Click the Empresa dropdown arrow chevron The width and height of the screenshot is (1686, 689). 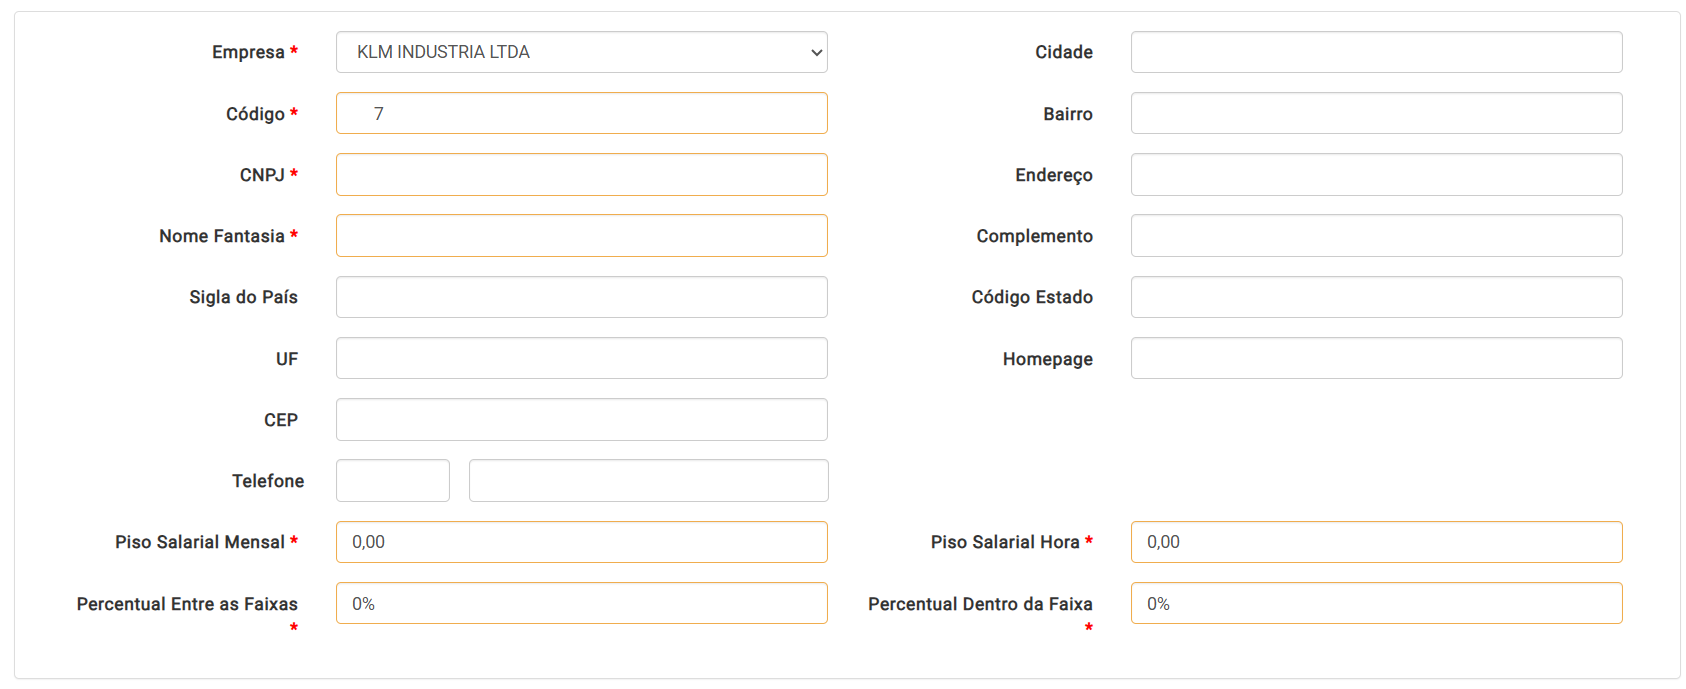816,53
